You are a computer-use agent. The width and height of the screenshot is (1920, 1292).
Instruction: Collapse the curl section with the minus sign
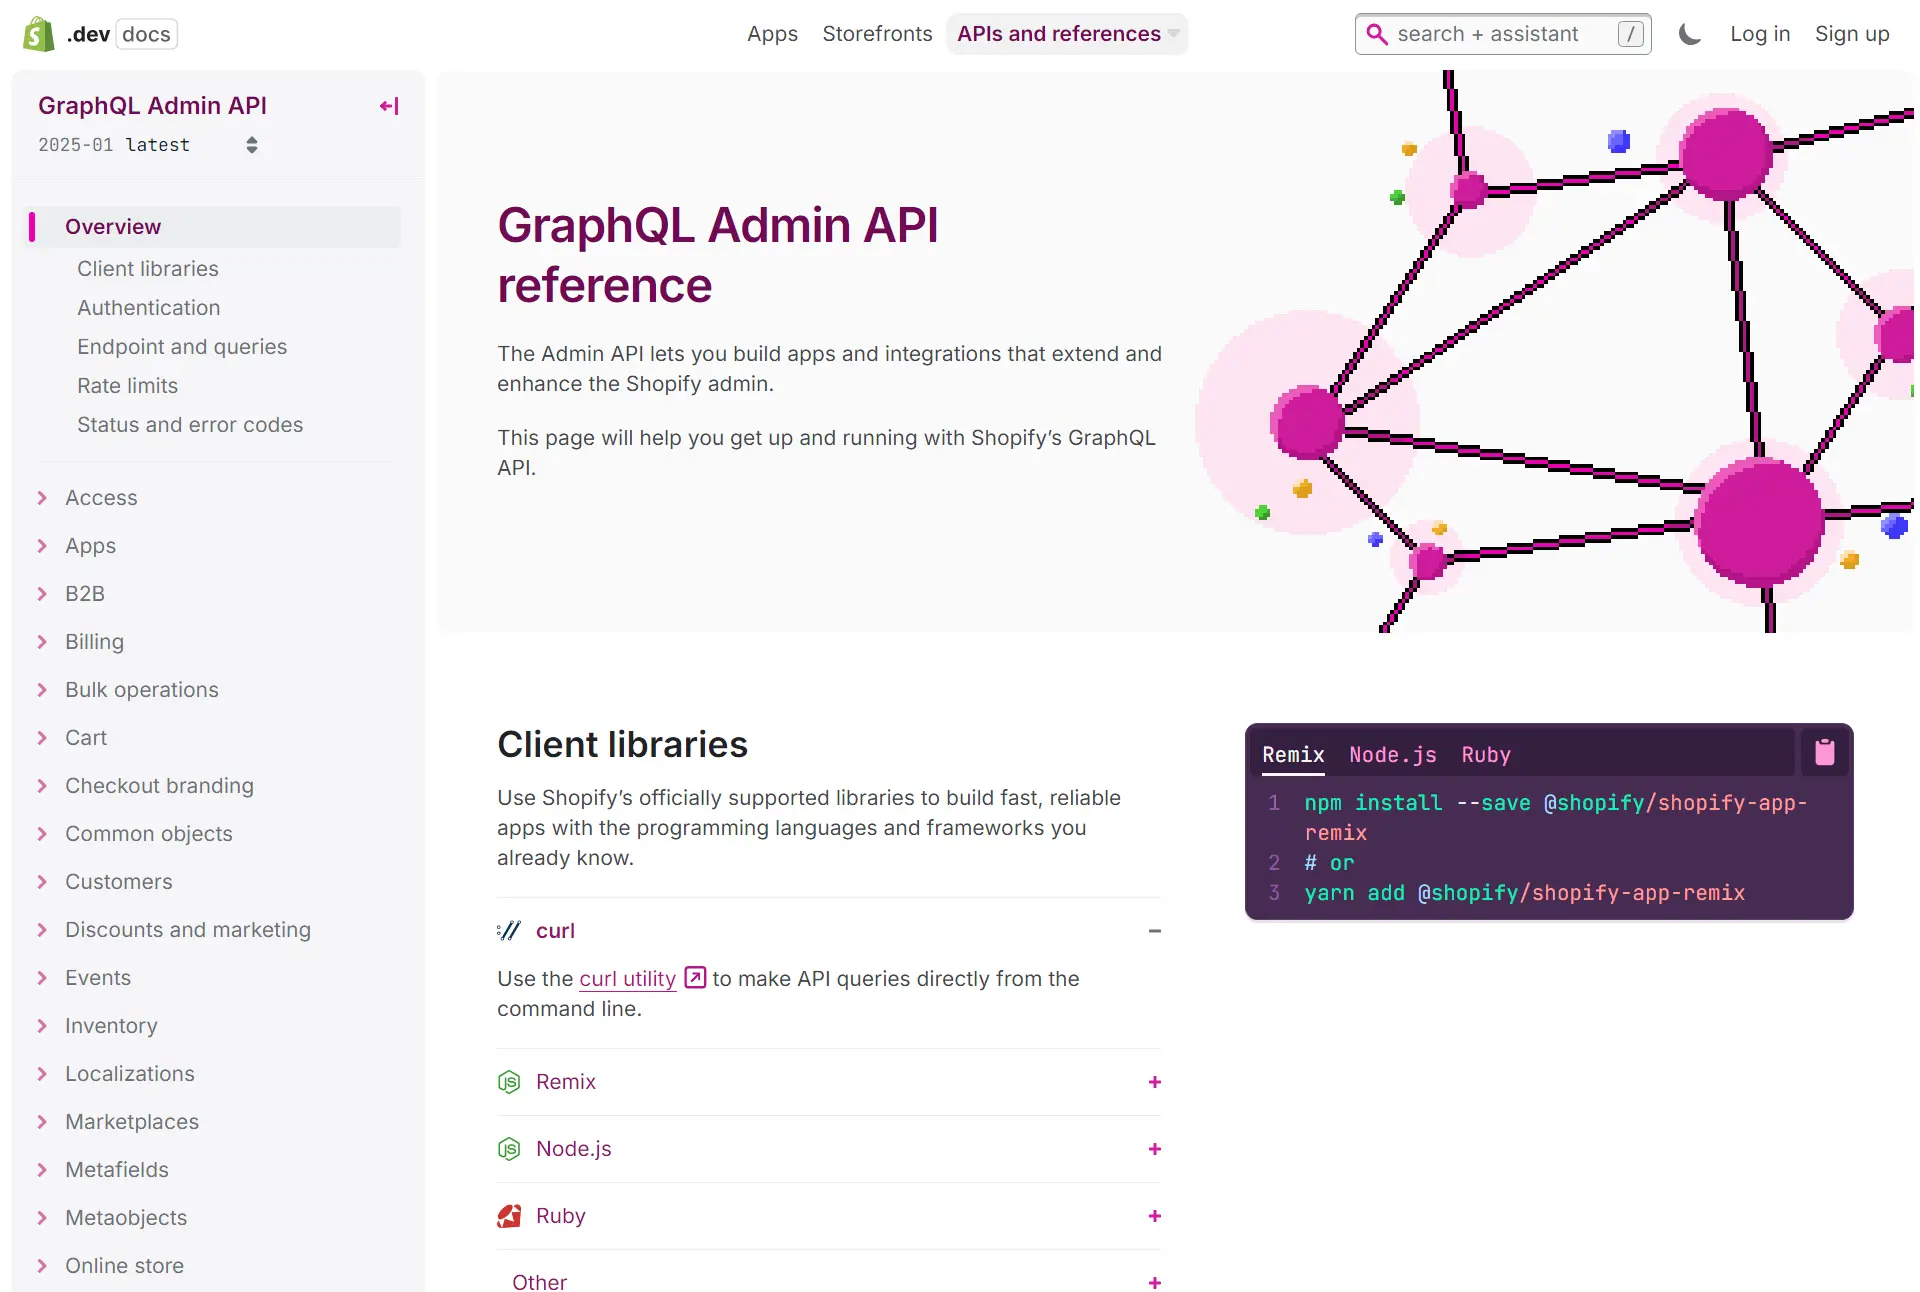coord(1154,931)
